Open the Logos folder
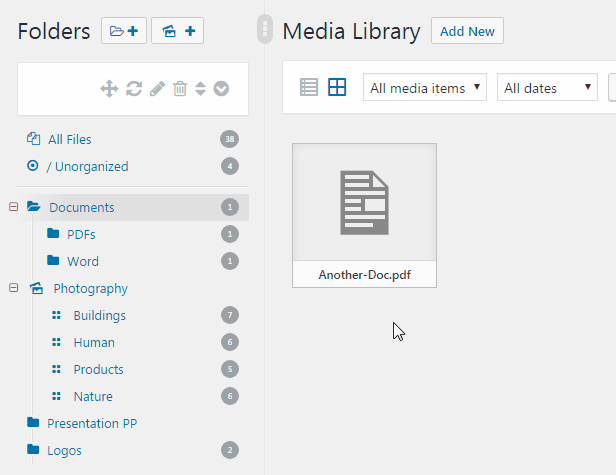616x475 pixels. 64,450
